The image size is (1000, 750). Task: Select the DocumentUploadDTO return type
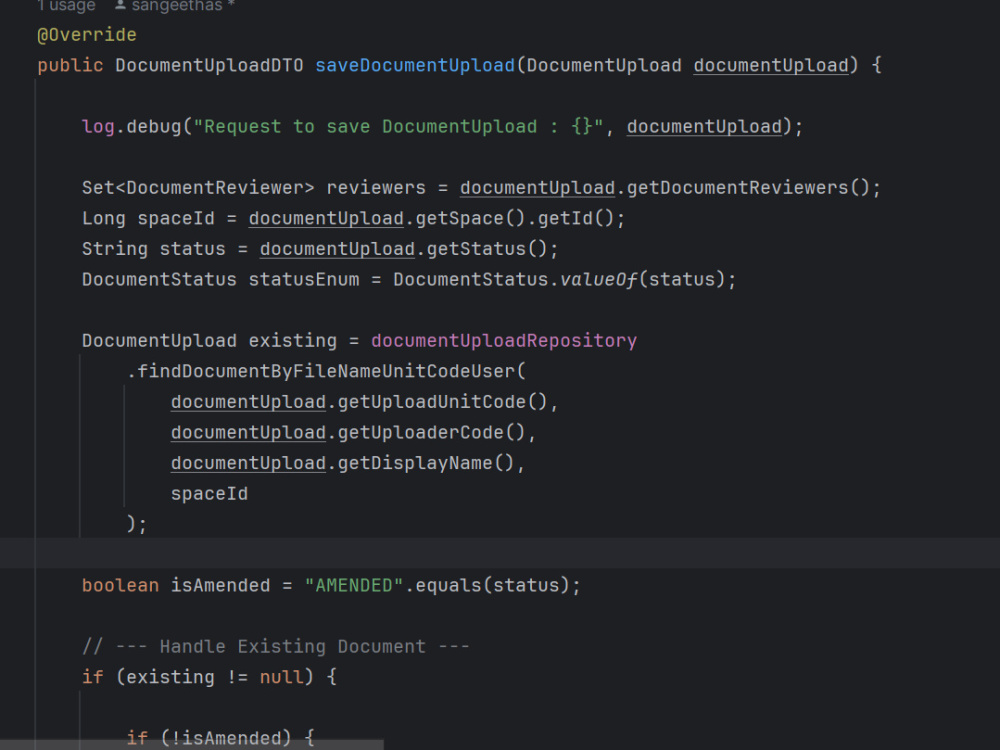209,65
